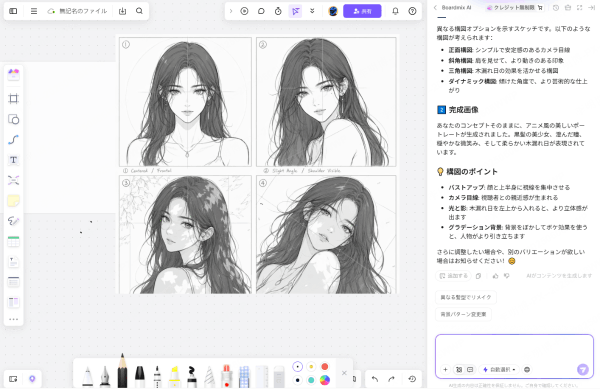Open the toolbox icon in AI panel header
The image size is (600, 389).
tap(568, 8)
